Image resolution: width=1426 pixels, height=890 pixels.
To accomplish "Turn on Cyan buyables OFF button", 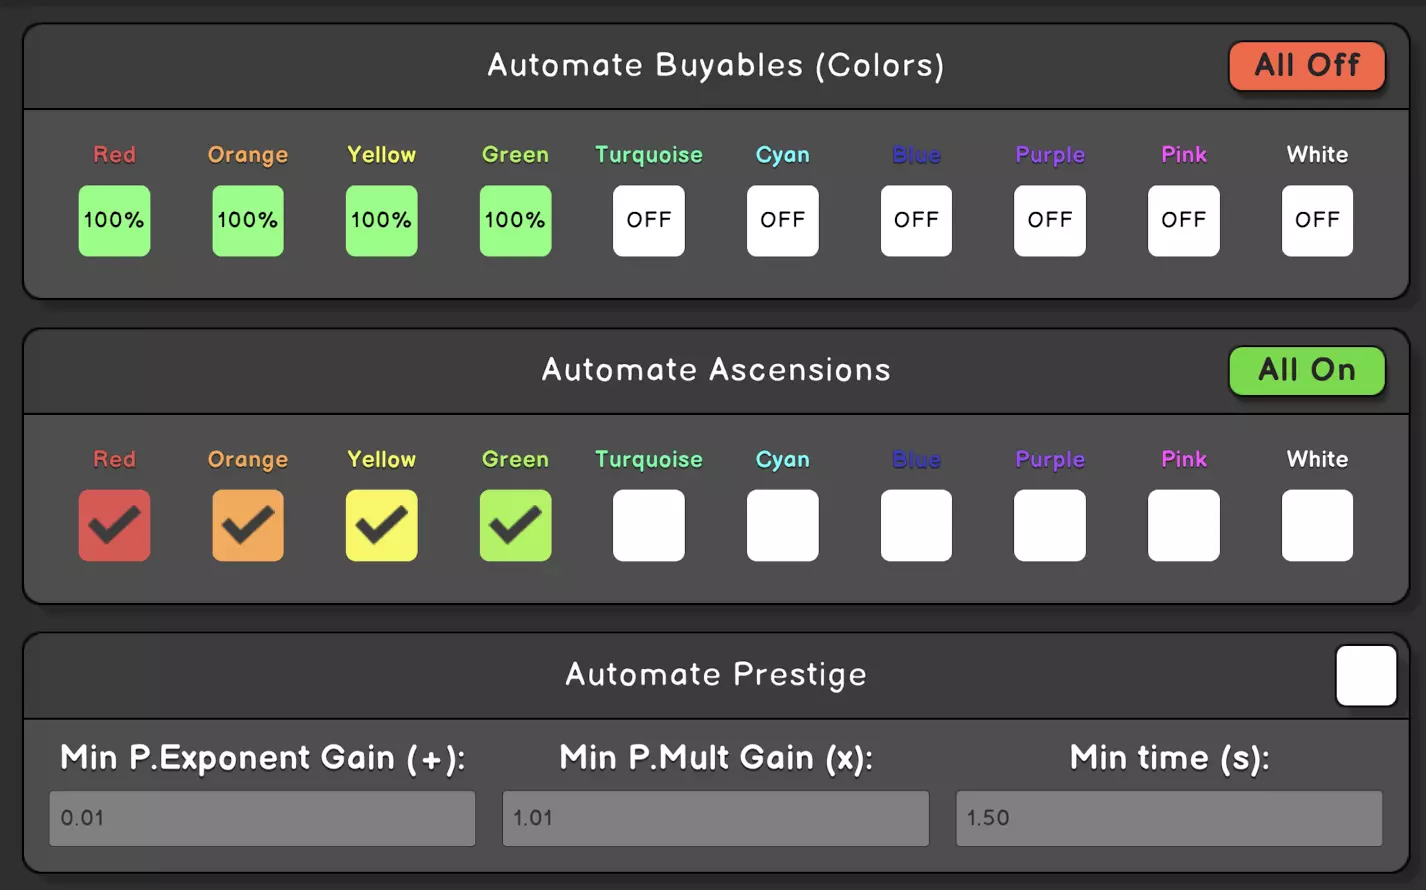I will coord(782,220).
